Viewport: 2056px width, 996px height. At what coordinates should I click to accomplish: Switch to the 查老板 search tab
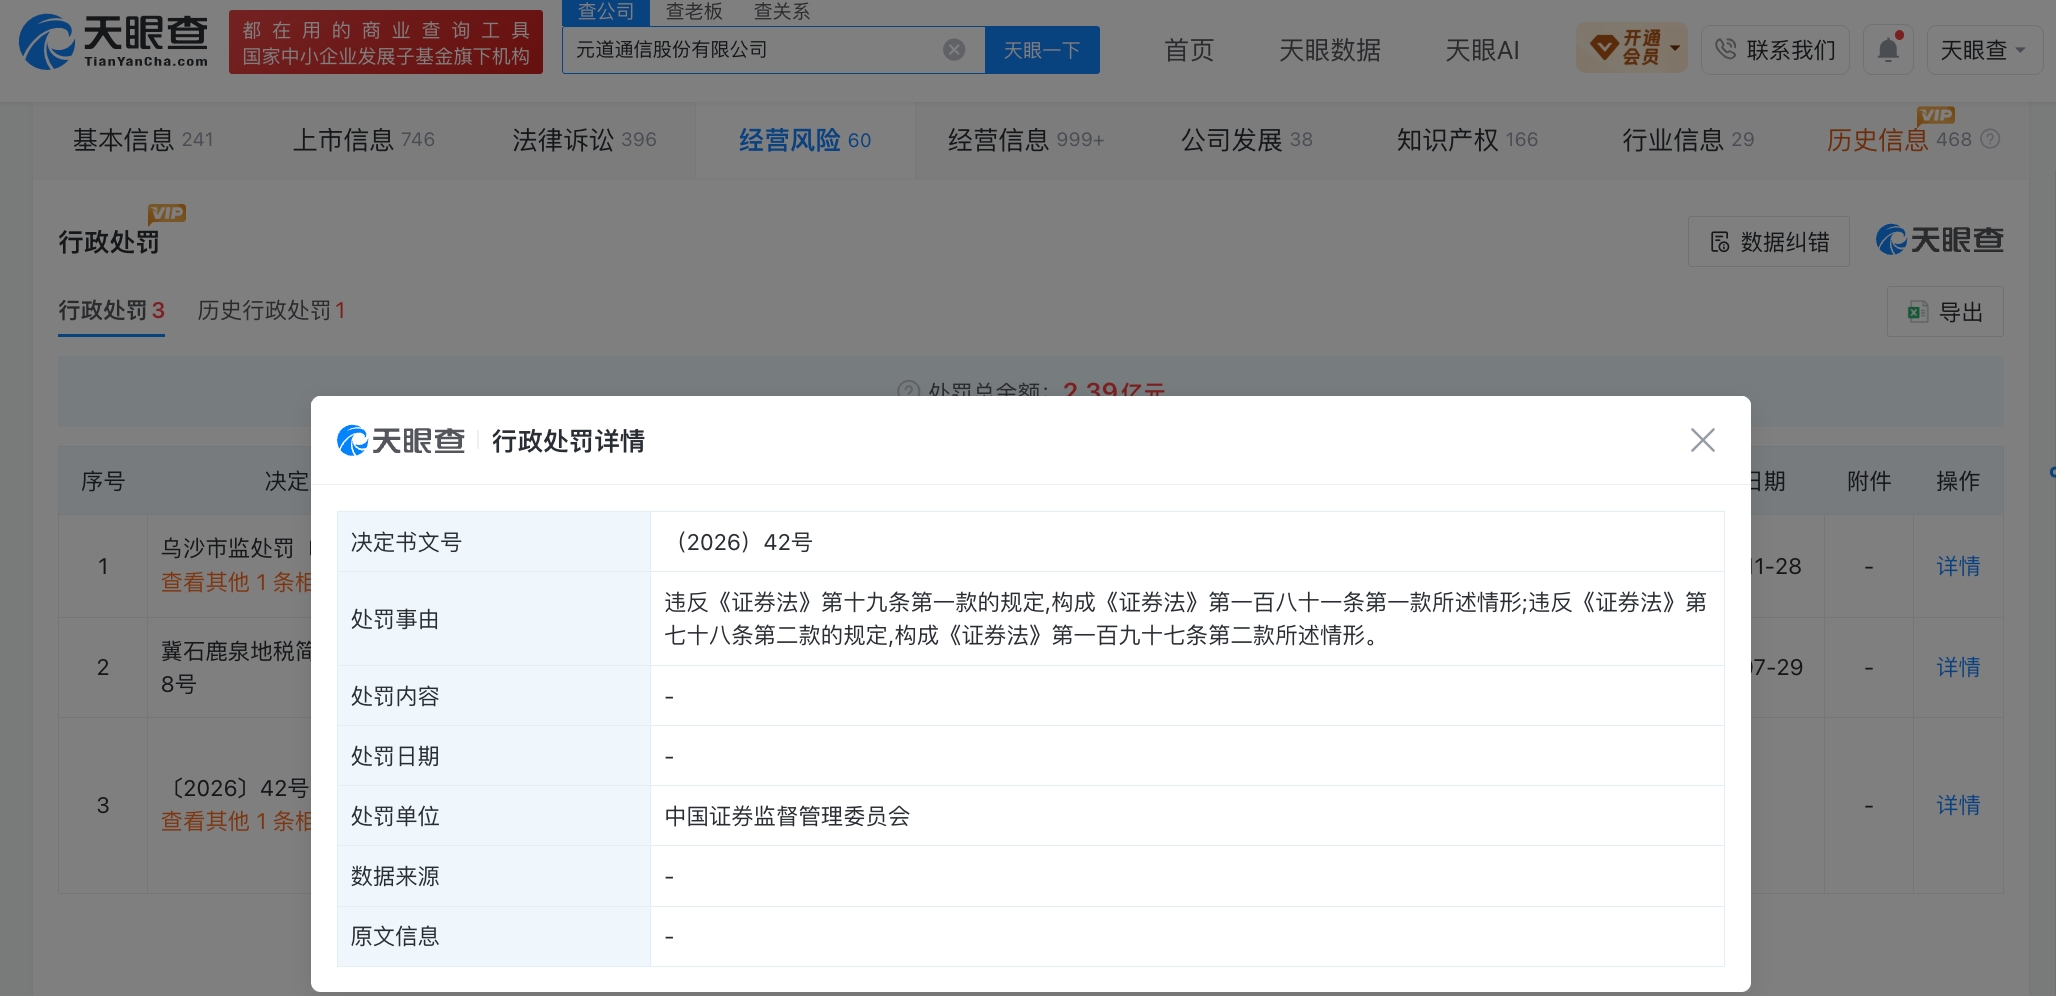694,12
